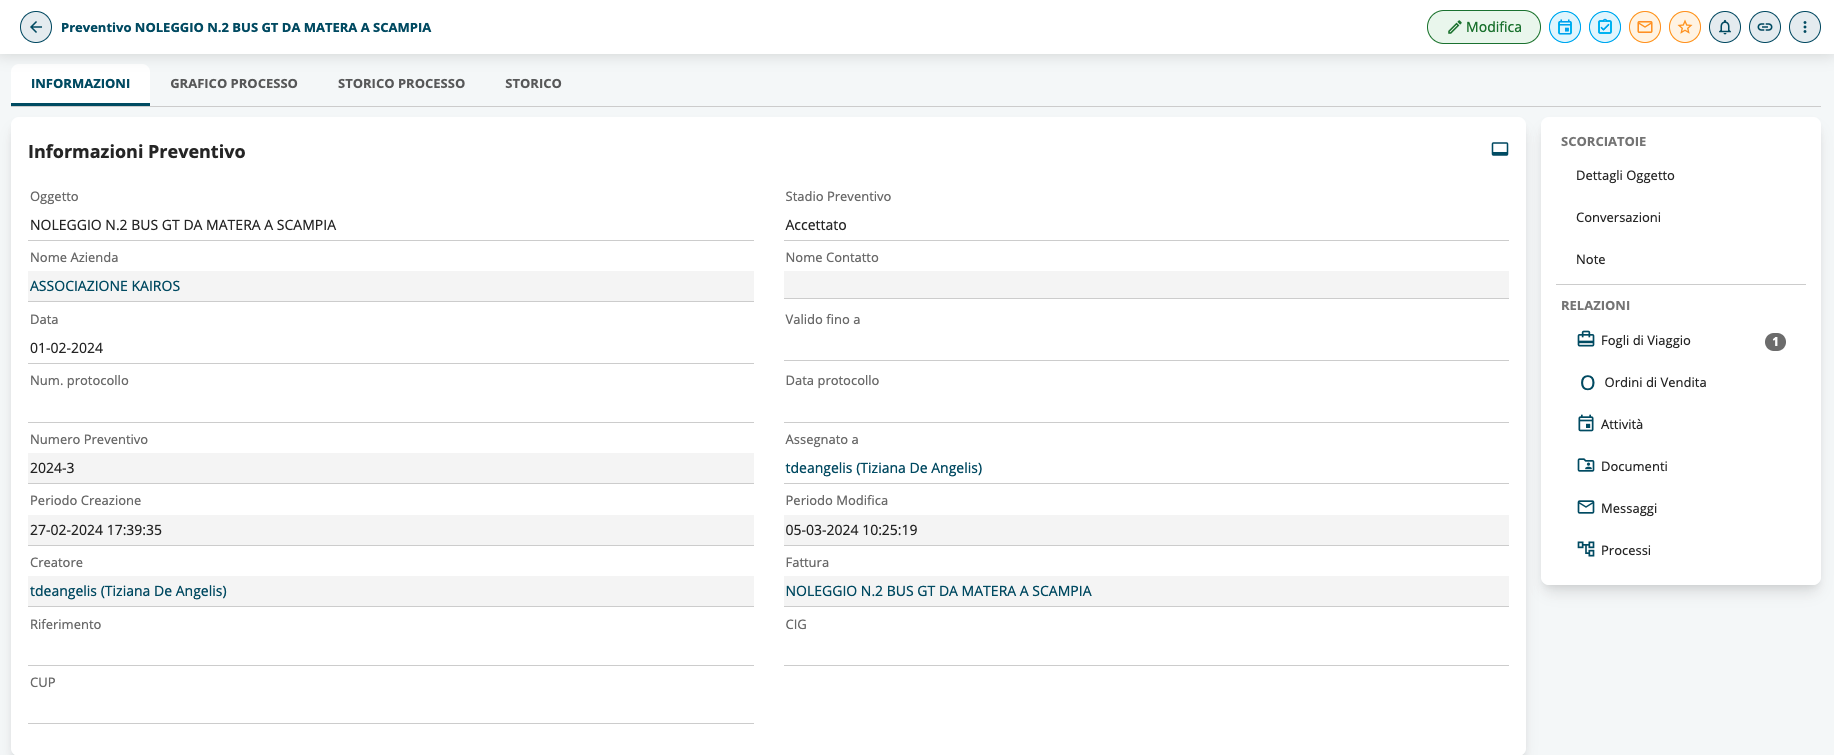Viewport: 1834px width, 755px height.
Task: Click the blue clipboard task icon
Action: pos(1605,27)
